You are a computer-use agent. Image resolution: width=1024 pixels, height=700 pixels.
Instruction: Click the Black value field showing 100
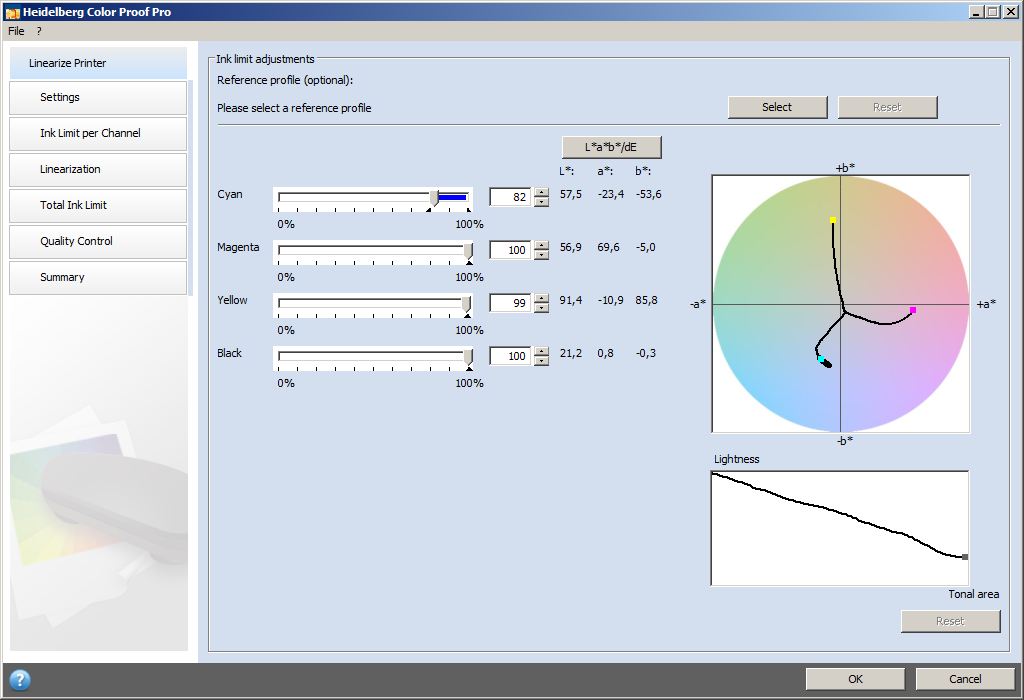coord(510,355)
